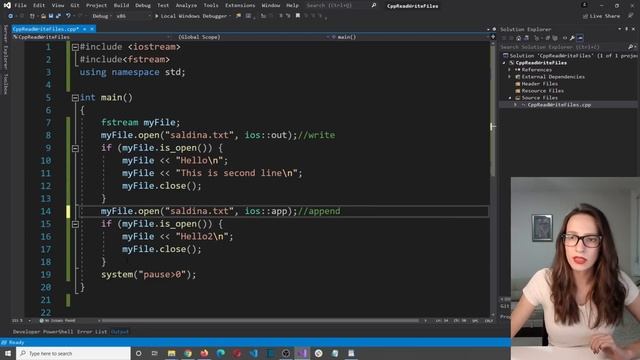
Task: Click the Undo toolbar icon
Action: [69, 16]
